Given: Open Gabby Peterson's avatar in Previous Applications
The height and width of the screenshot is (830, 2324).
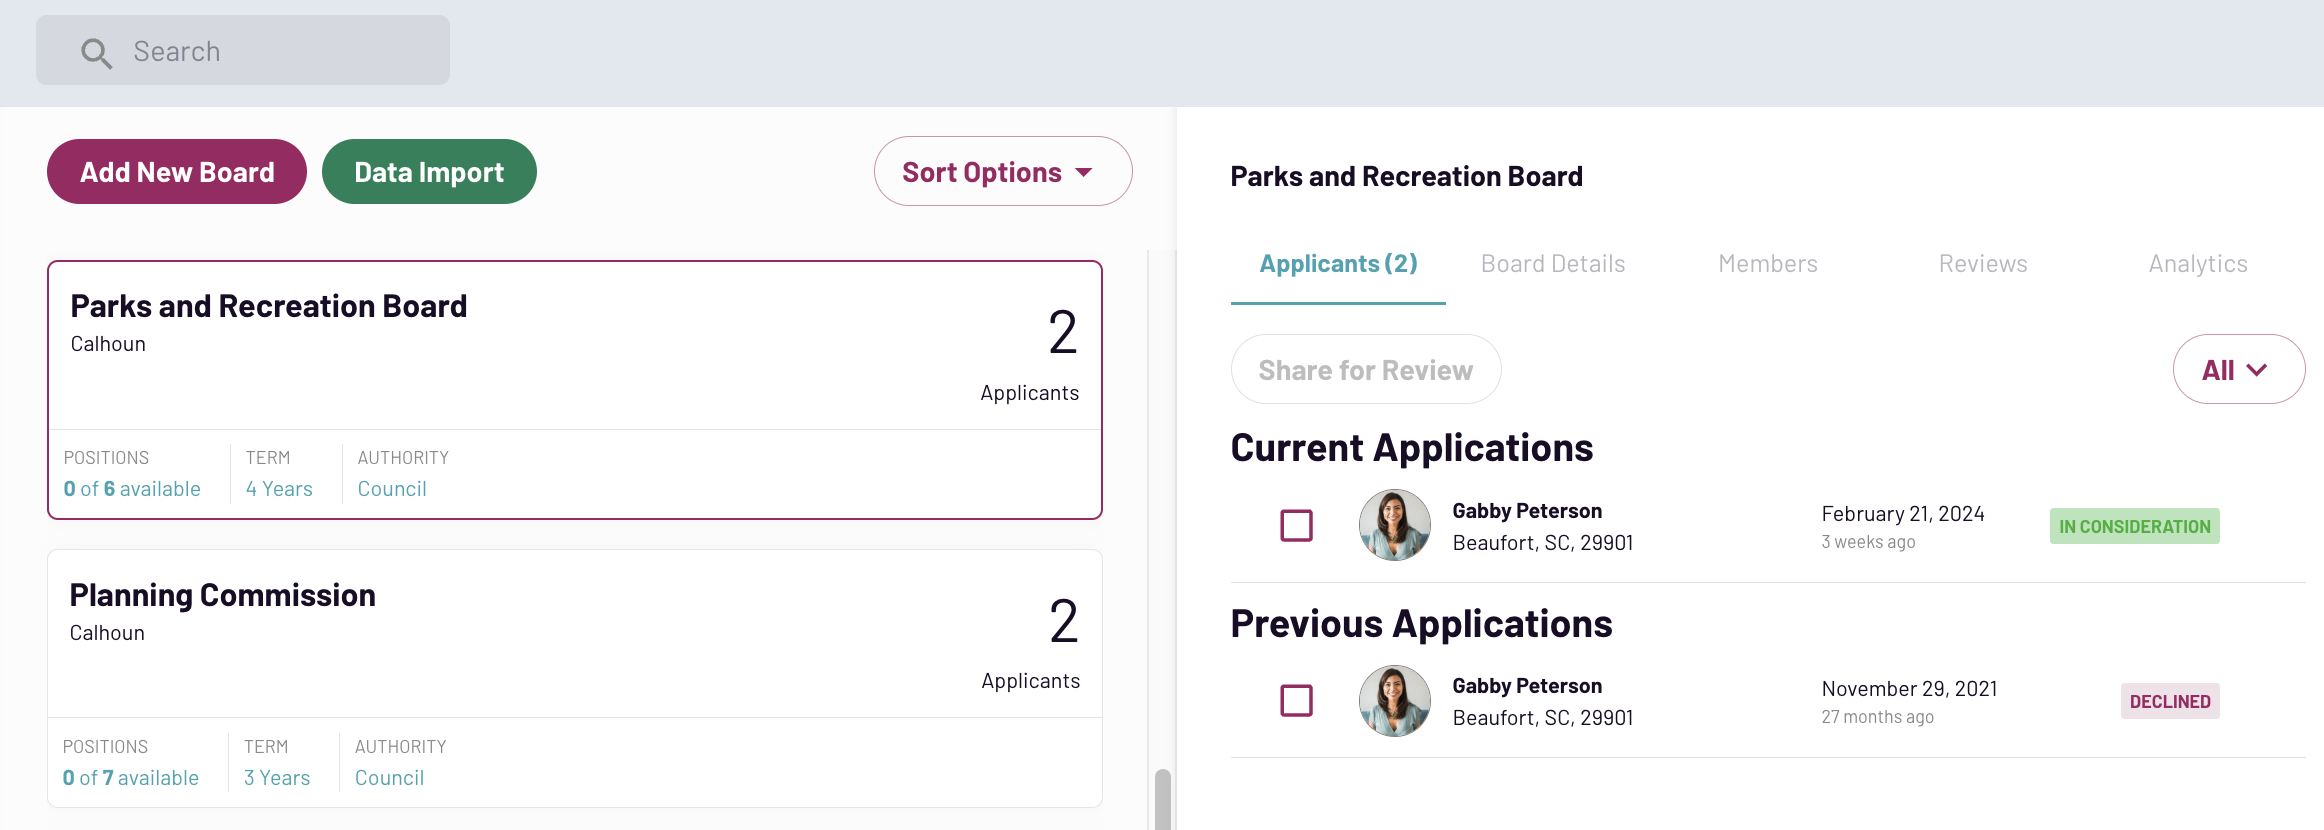Looking at the screenshot, I should 1394,701.
